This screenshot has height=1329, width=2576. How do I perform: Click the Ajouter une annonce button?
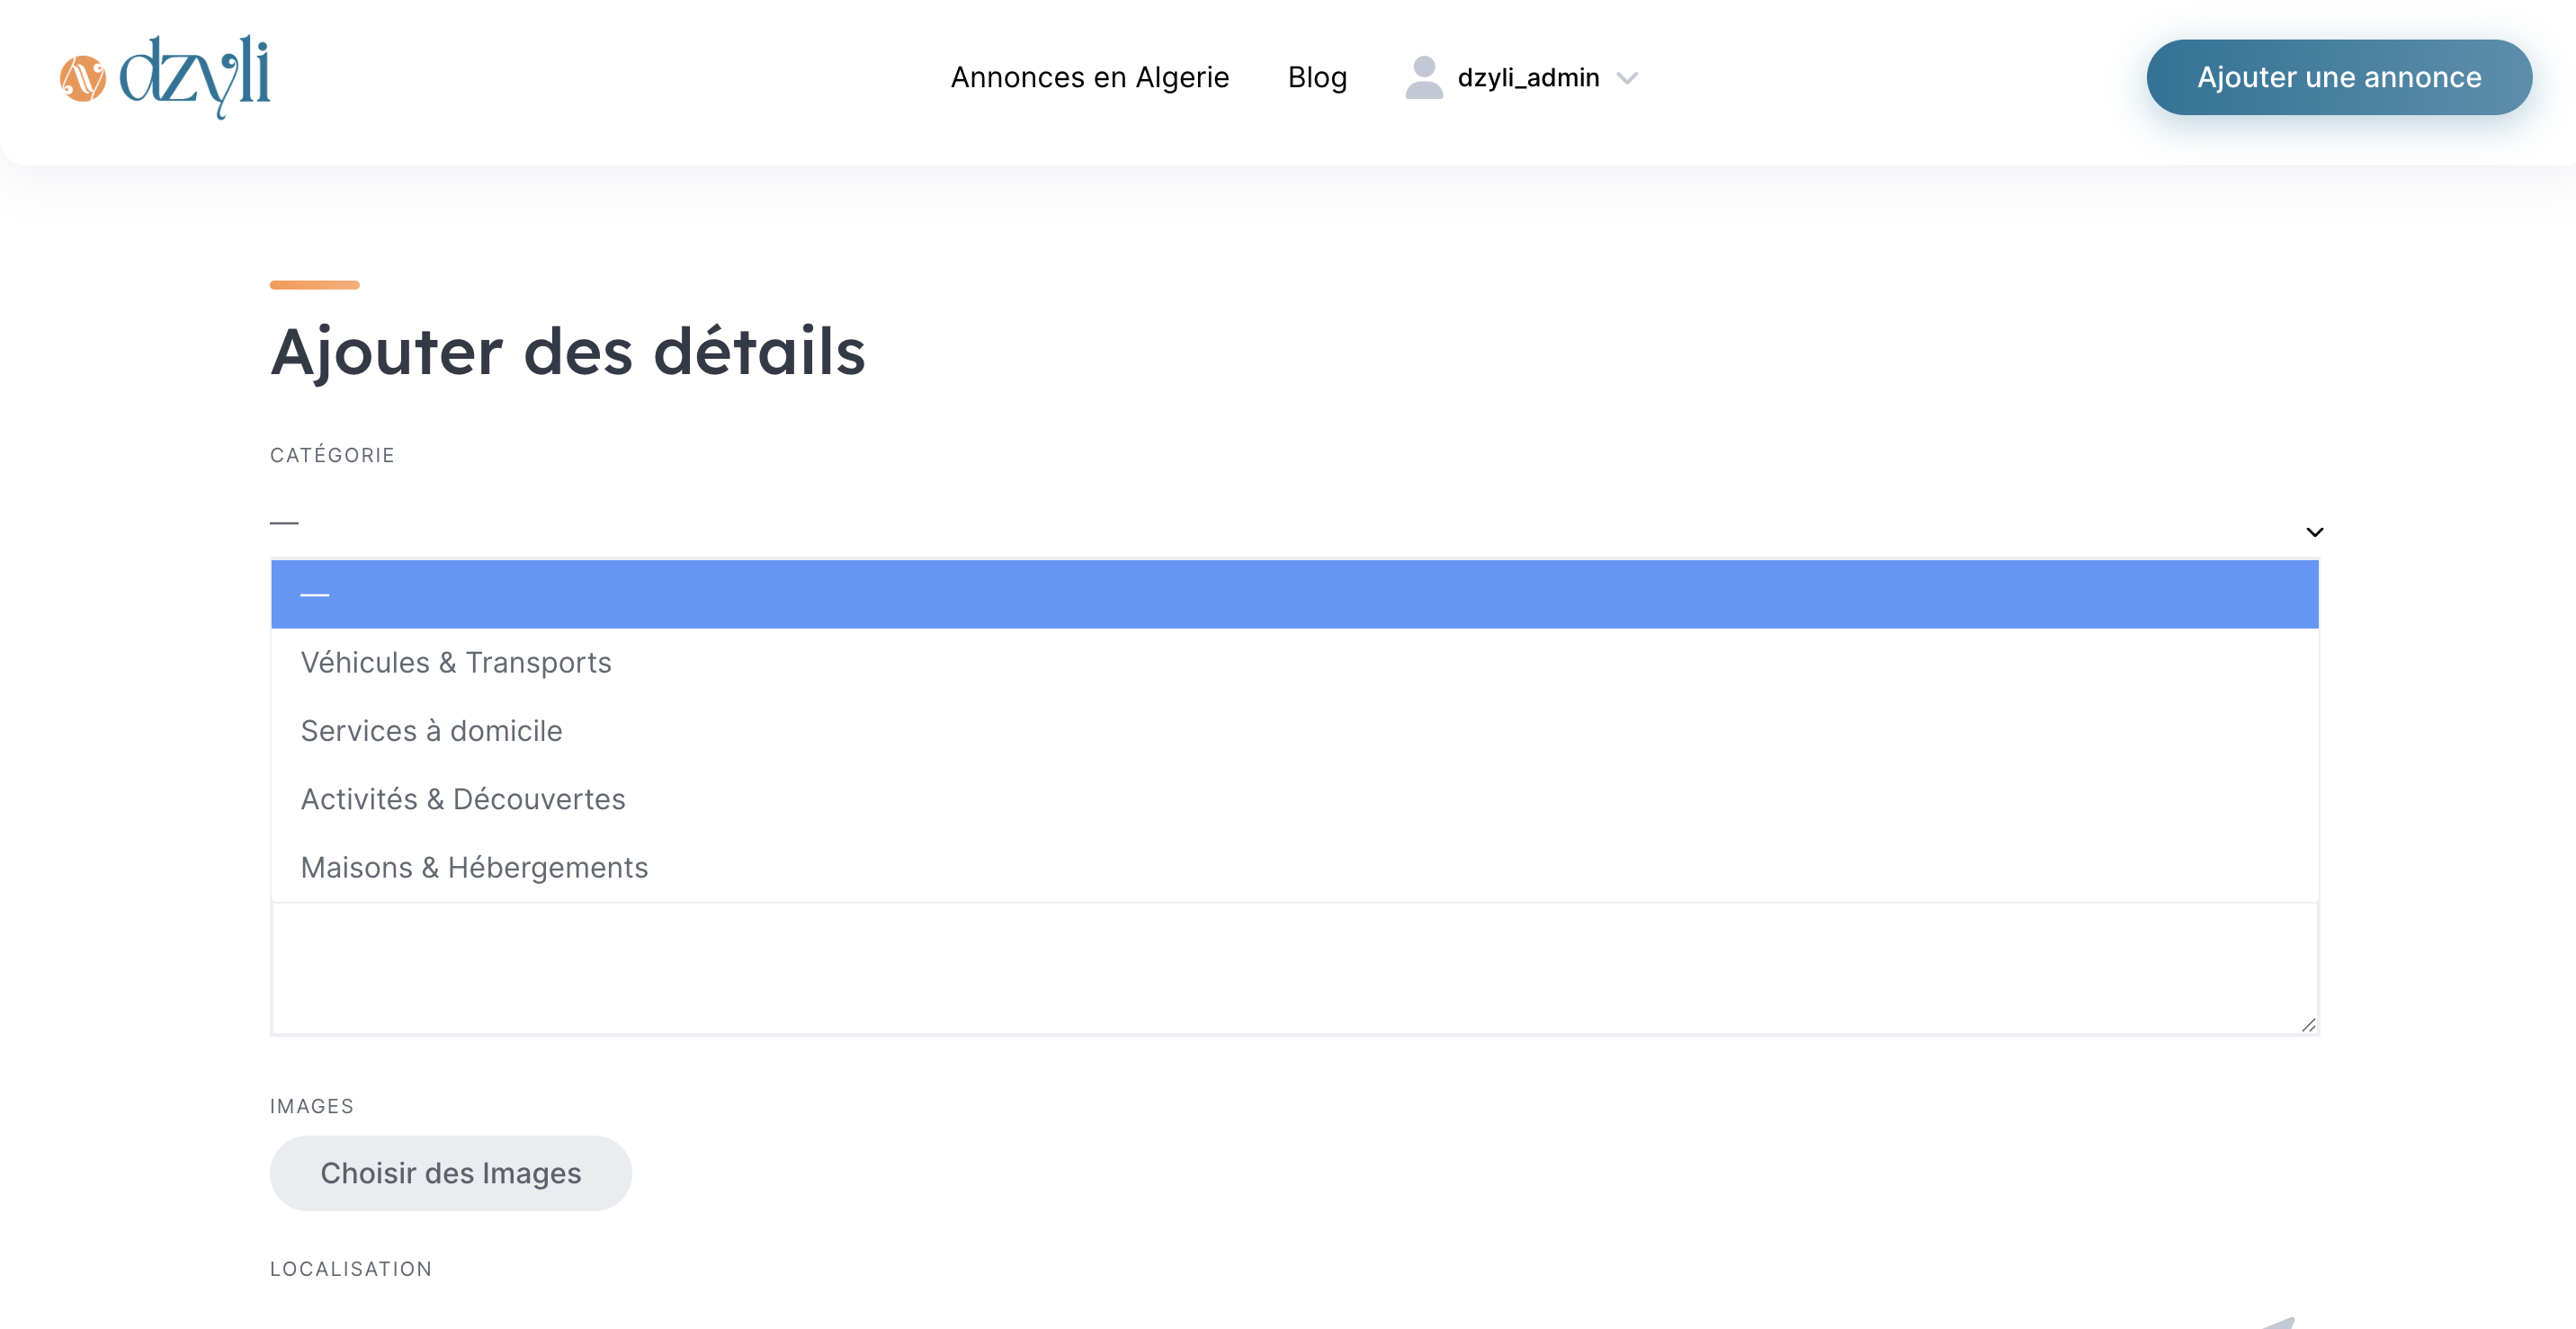click(x=2338, y=77)
